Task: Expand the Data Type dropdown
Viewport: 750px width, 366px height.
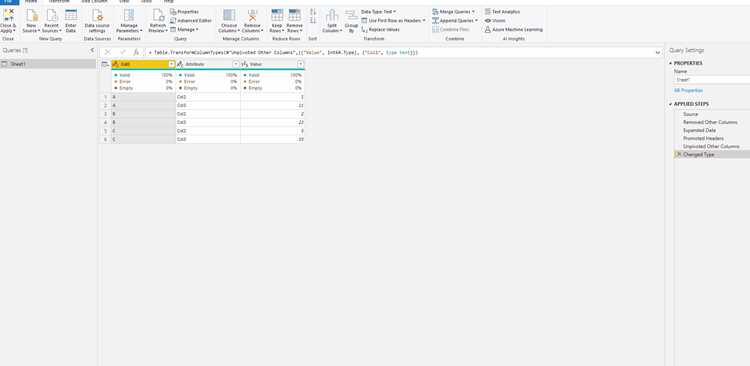Action: 378,11
